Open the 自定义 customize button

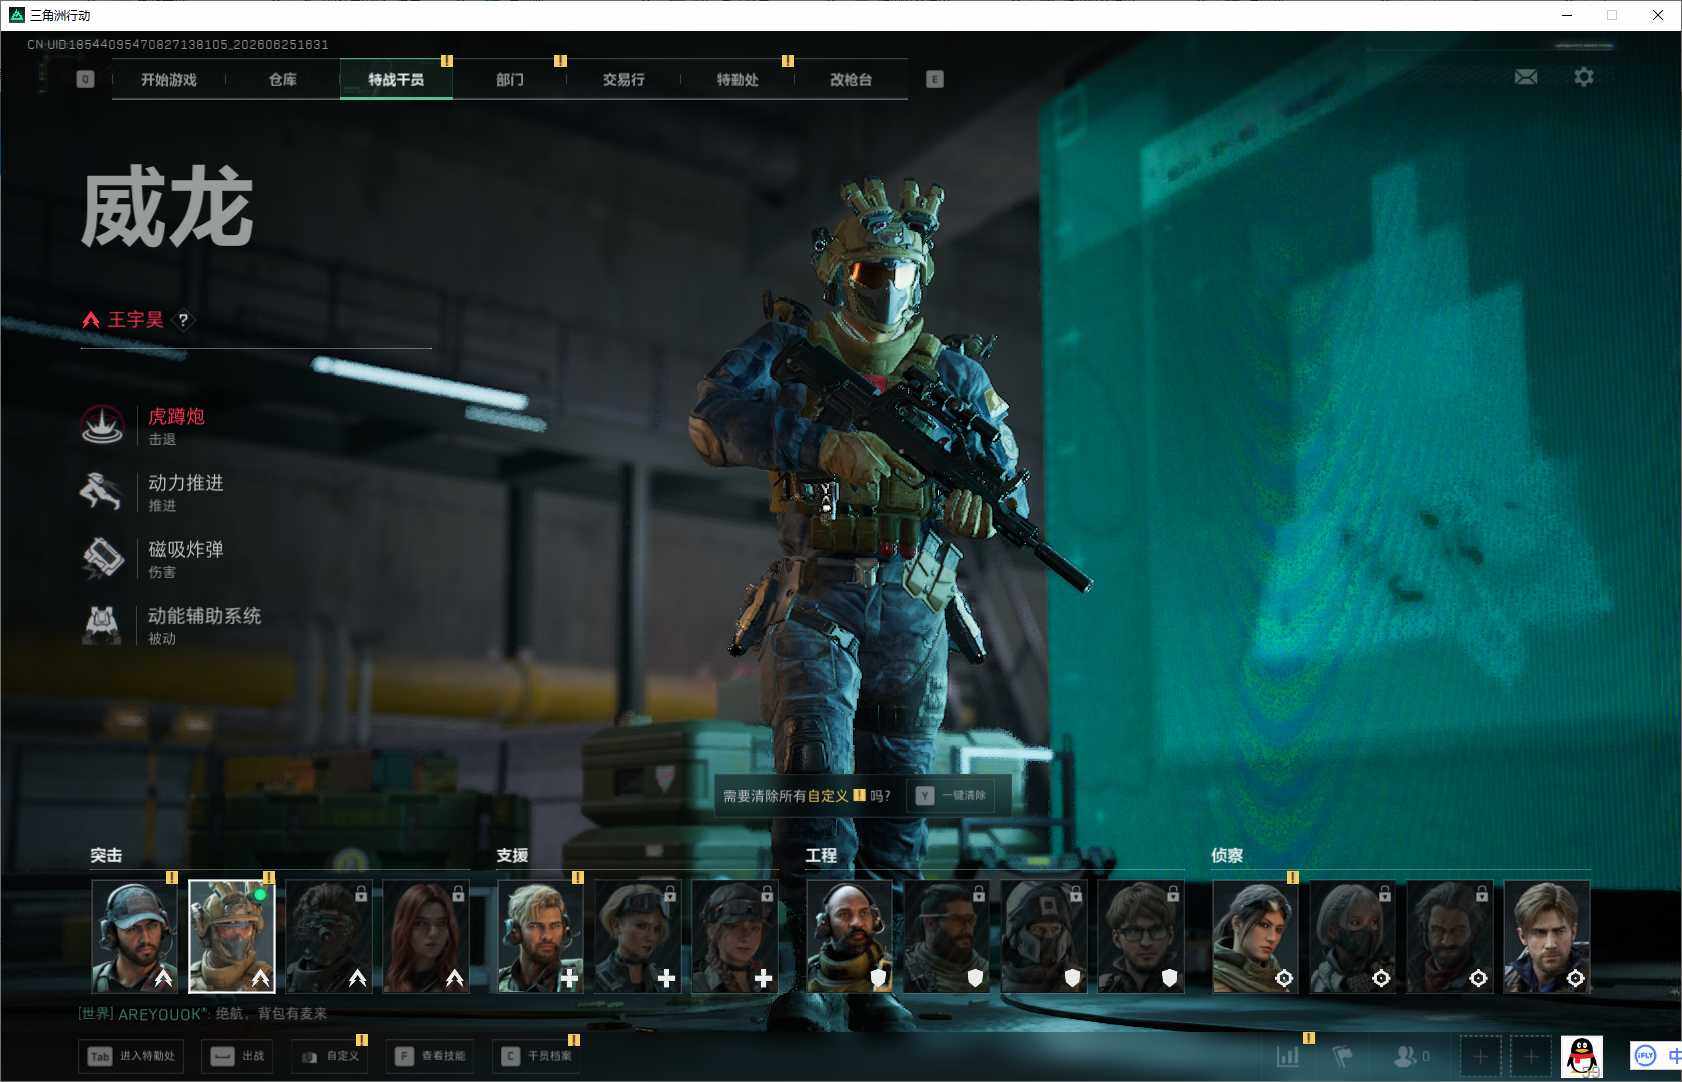330,1056
